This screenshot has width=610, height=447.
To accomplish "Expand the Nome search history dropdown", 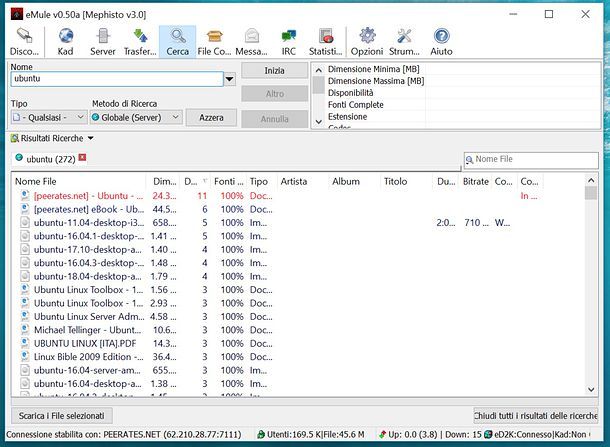I will [230, 79].
